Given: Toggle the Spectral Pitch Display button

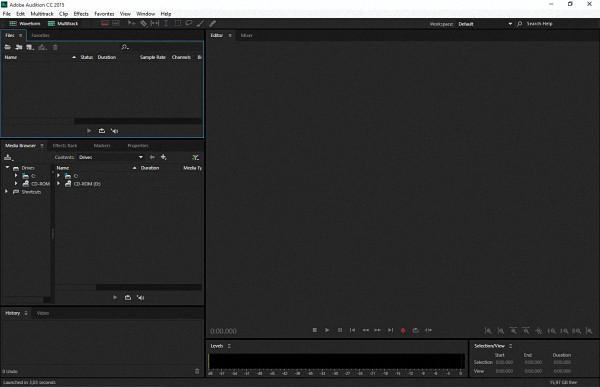Looking at the screenshot, I should click(116, 23).
